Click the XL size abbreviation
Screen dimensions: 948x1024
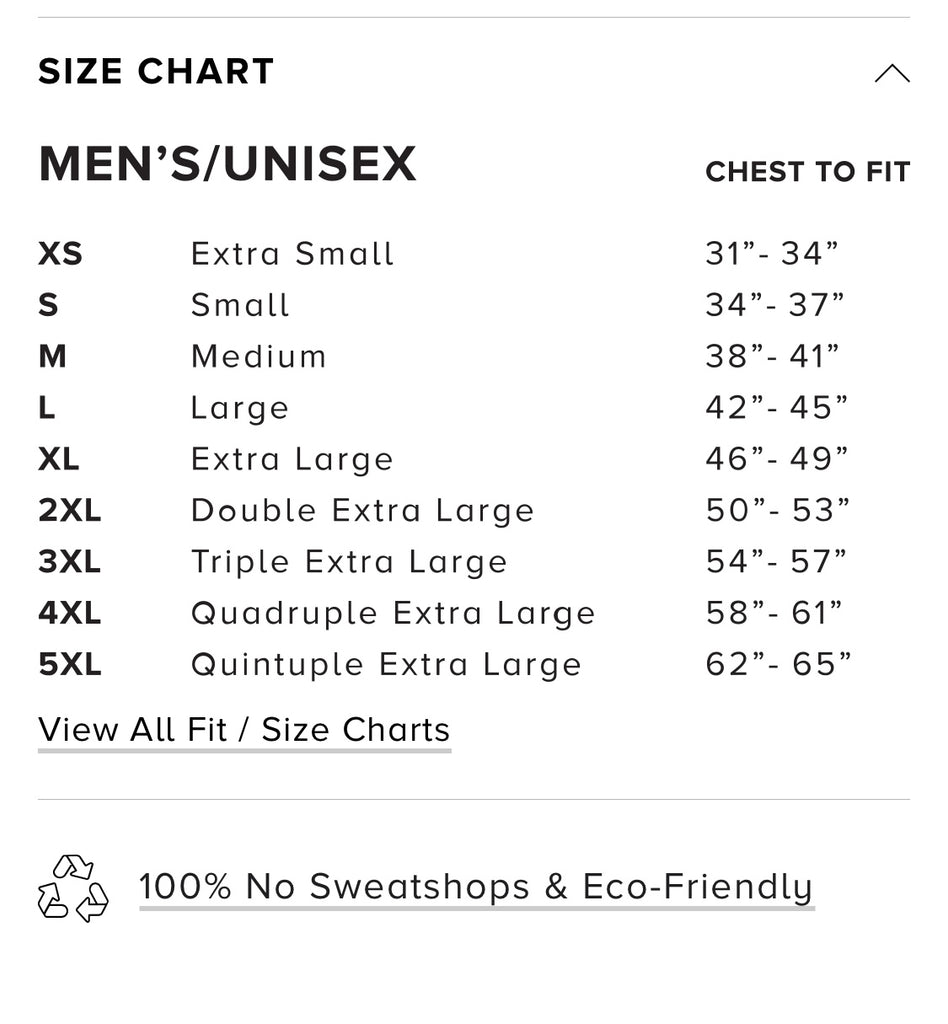point(59,459)
